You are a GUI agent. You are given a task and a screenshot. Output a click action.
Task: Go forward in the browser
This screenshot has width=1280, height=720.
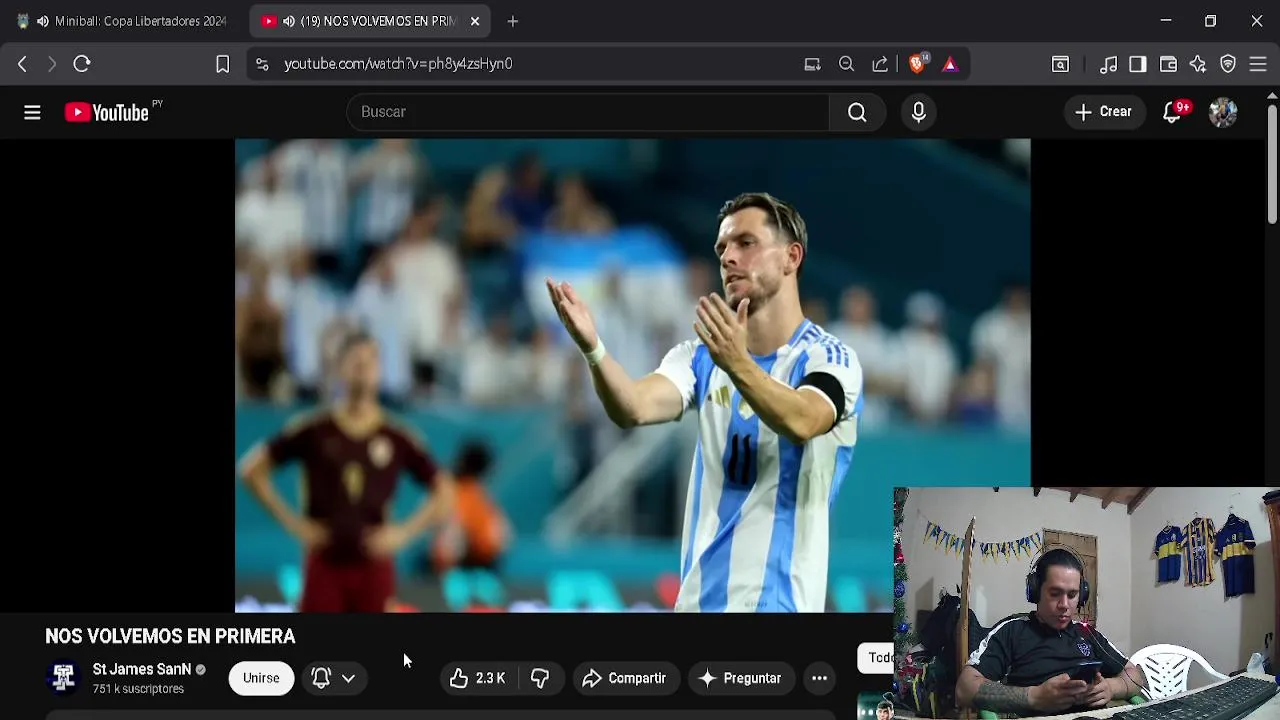[x=52, y=64]
